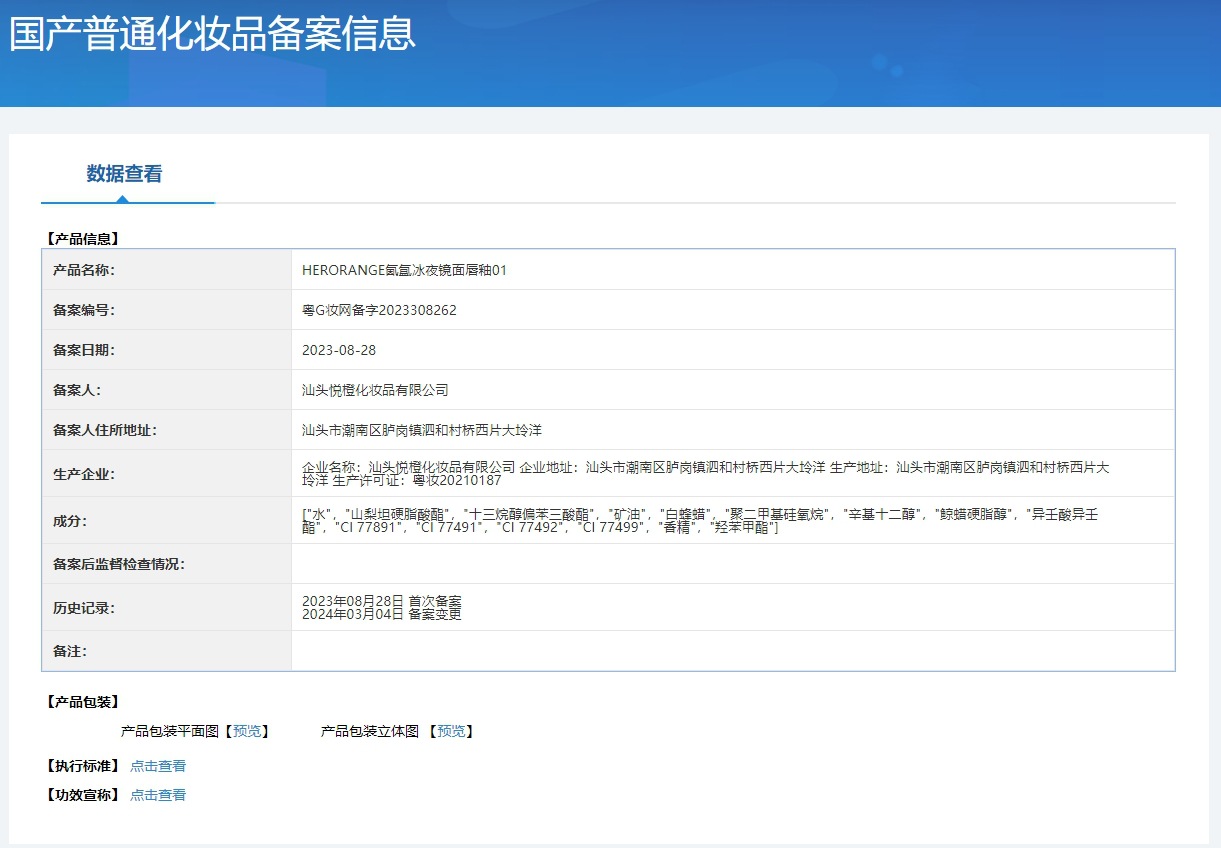Select history entry 2024年03月04日 备案变更
Screen dimensions: 1221x848
pos(382,614)
